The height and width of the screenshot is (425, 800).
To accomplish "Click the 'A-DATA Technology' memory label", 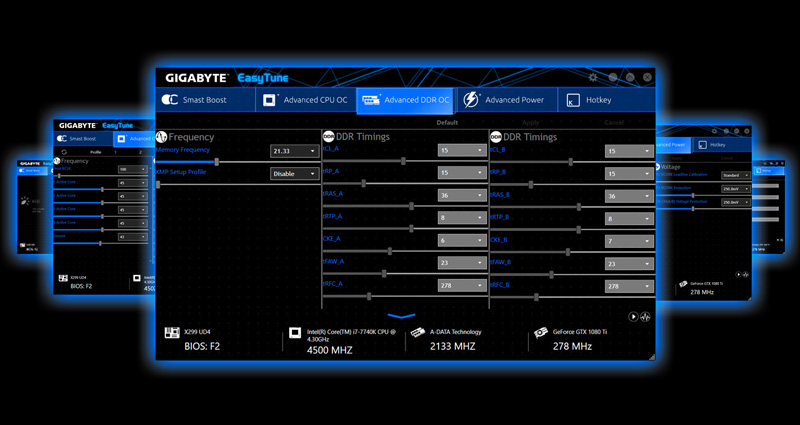I will click(x=456, y=332).
